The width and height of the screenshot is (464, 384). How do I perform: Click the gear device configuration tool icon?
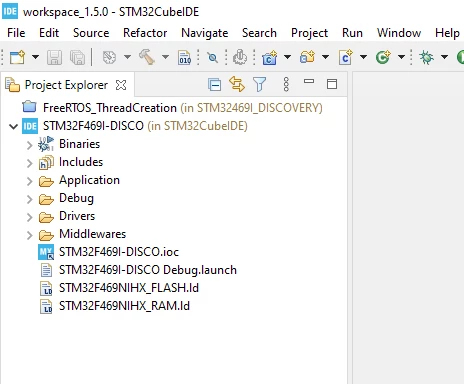click(240, 57)
